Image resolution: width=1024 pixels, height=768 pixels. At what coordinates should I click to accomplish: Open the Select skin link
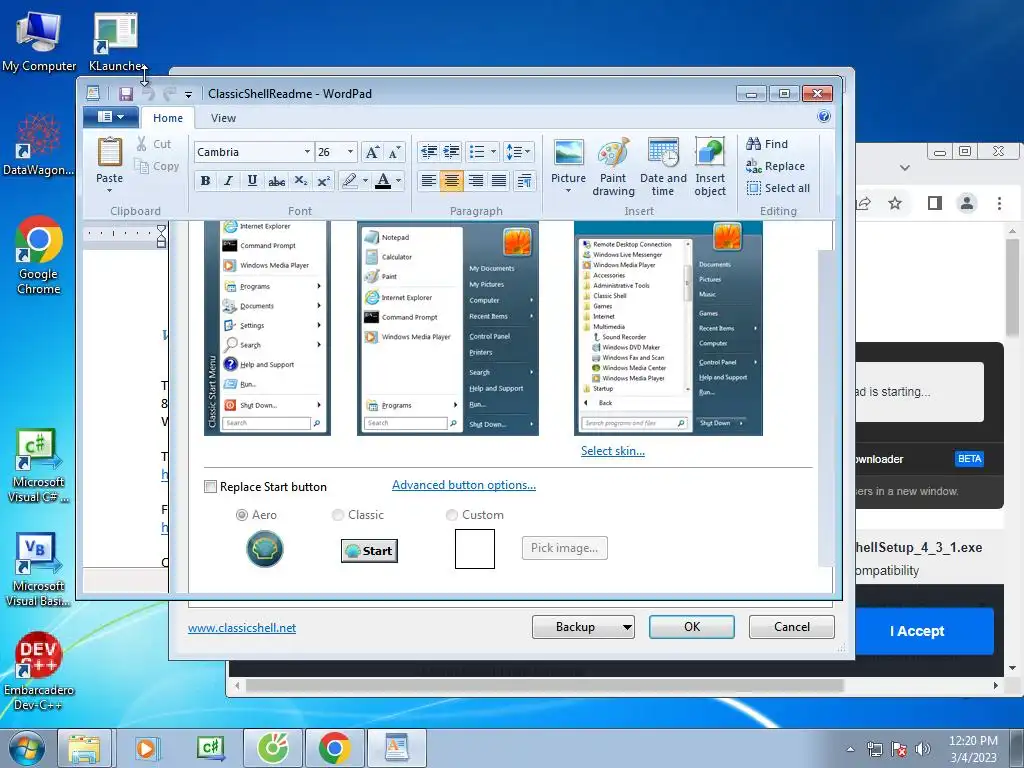click(x=613, y=451)
